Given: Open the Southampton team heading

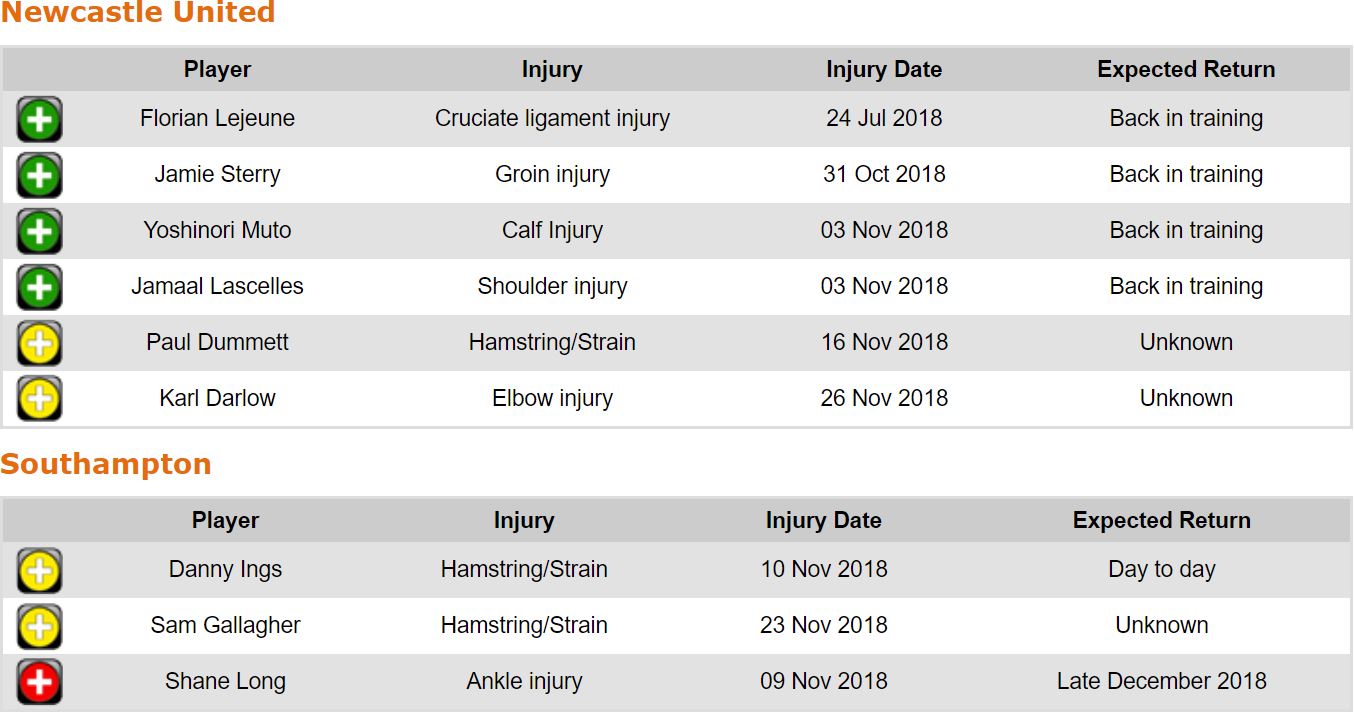Looking at the screenshot, I should (x=106, y=464).
